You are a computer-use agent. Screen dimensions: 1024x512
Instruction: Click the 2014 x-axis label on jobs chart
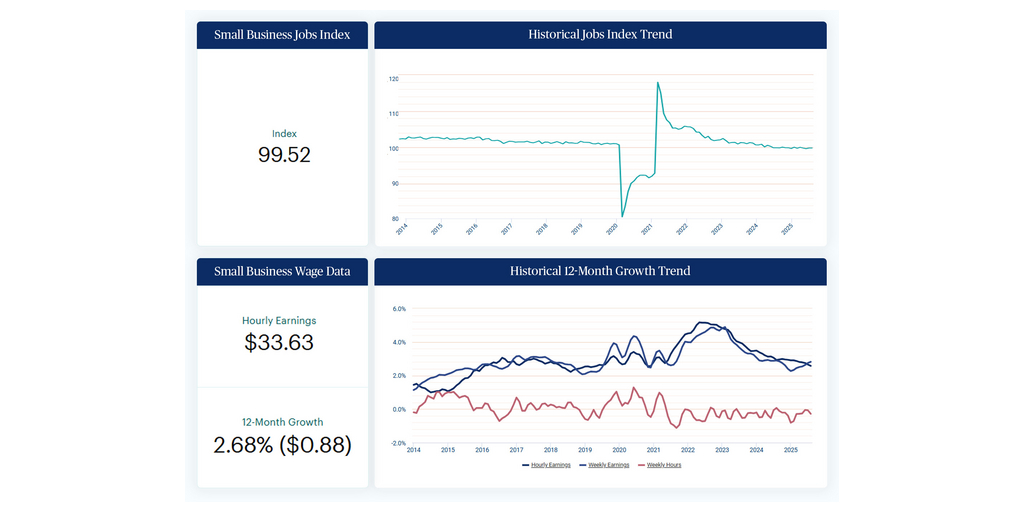click(402, 228)
